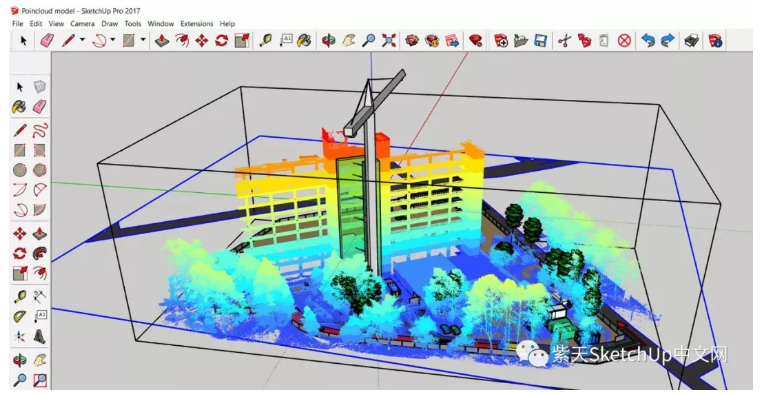Pick the Protractor tool in the left toolbar
The width and height of the screenshot is (765, 394).
click(x=20, y=316)
